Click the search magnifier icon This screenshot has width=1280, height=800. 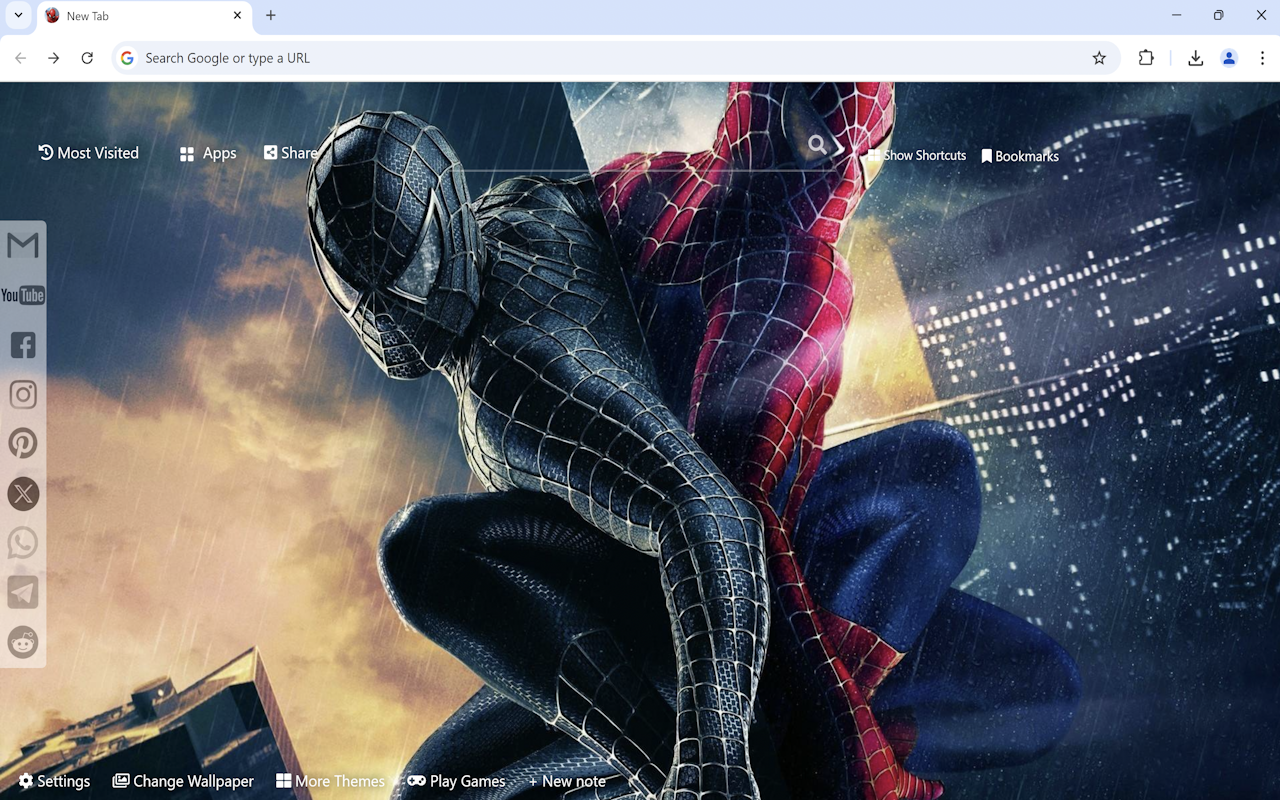pos(816,145)
